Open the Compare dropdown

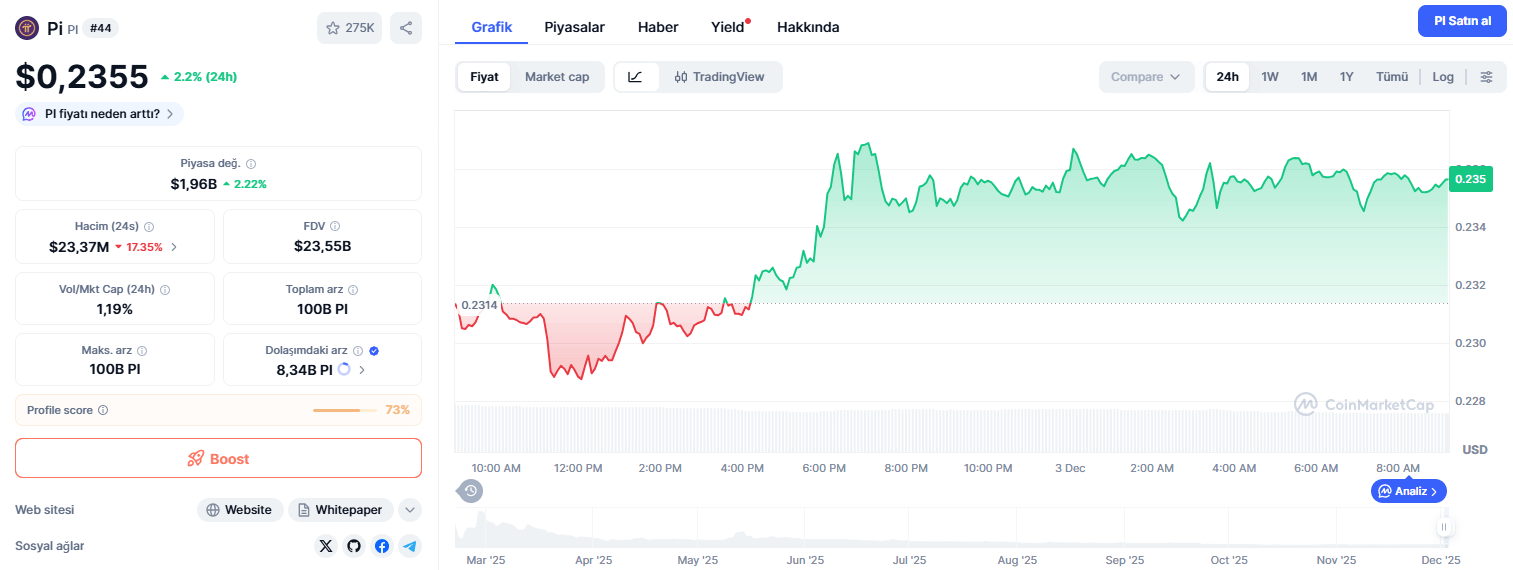1146,77
